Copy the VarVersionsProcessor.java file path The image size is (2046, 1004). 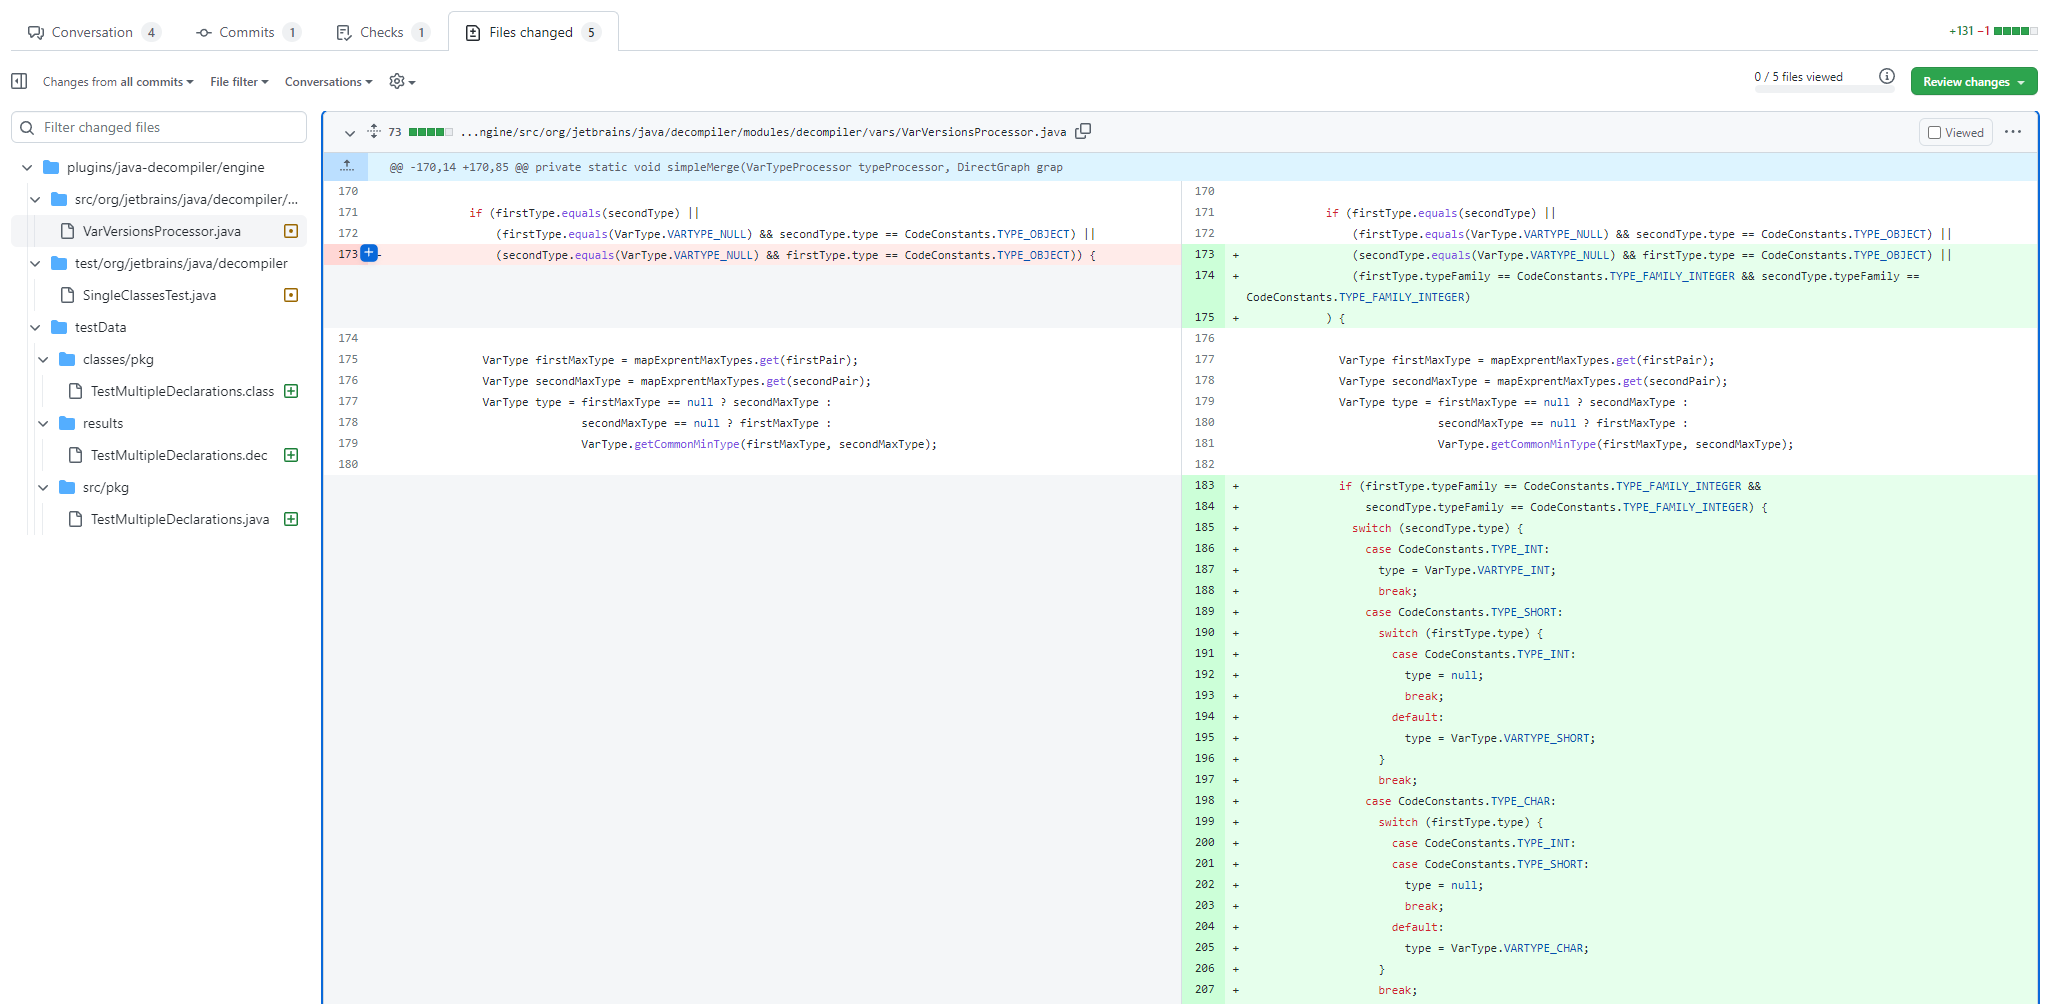[1083, 131]
